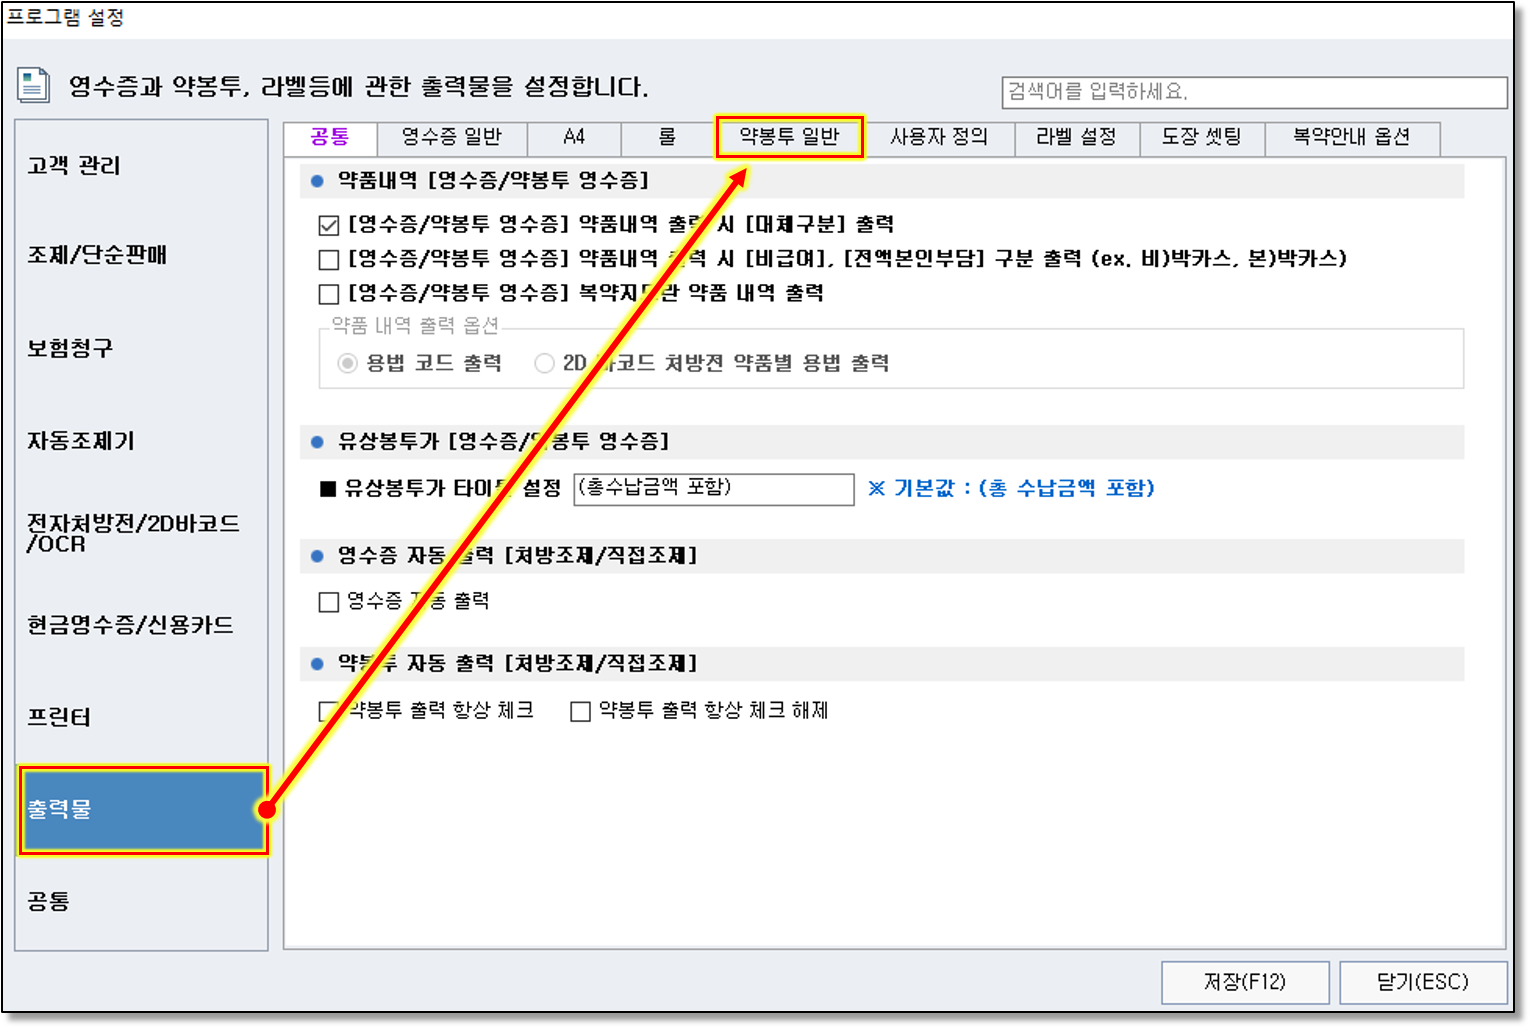Click the document icon beside the header text
The image size is (1531, 1029).
(x=33, y=85)
